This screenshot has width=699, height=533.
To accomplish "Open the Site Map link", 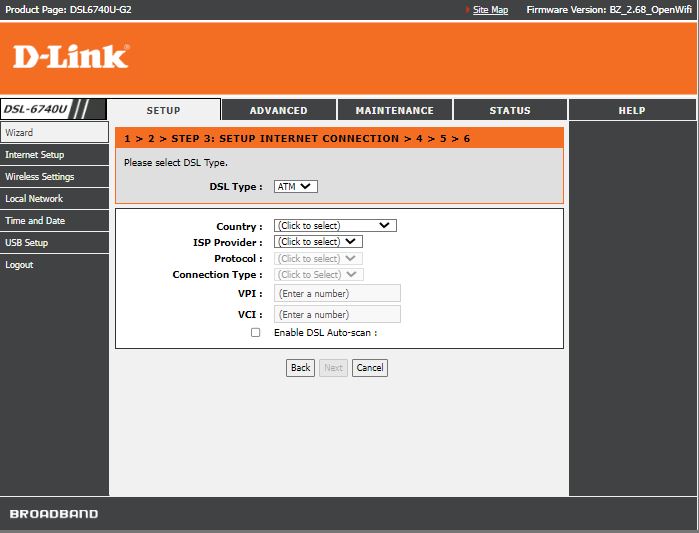I will (x=490, y=10).
